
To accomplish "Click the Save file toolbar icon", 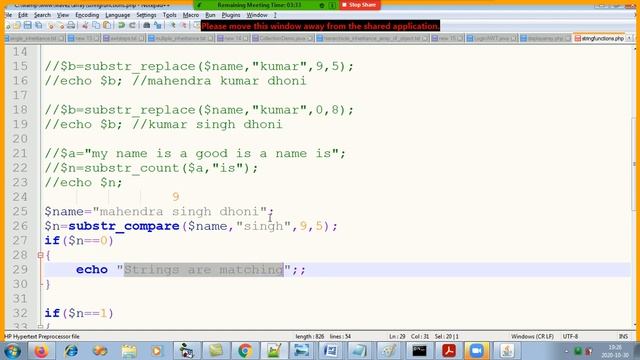I will coord(27,25).
